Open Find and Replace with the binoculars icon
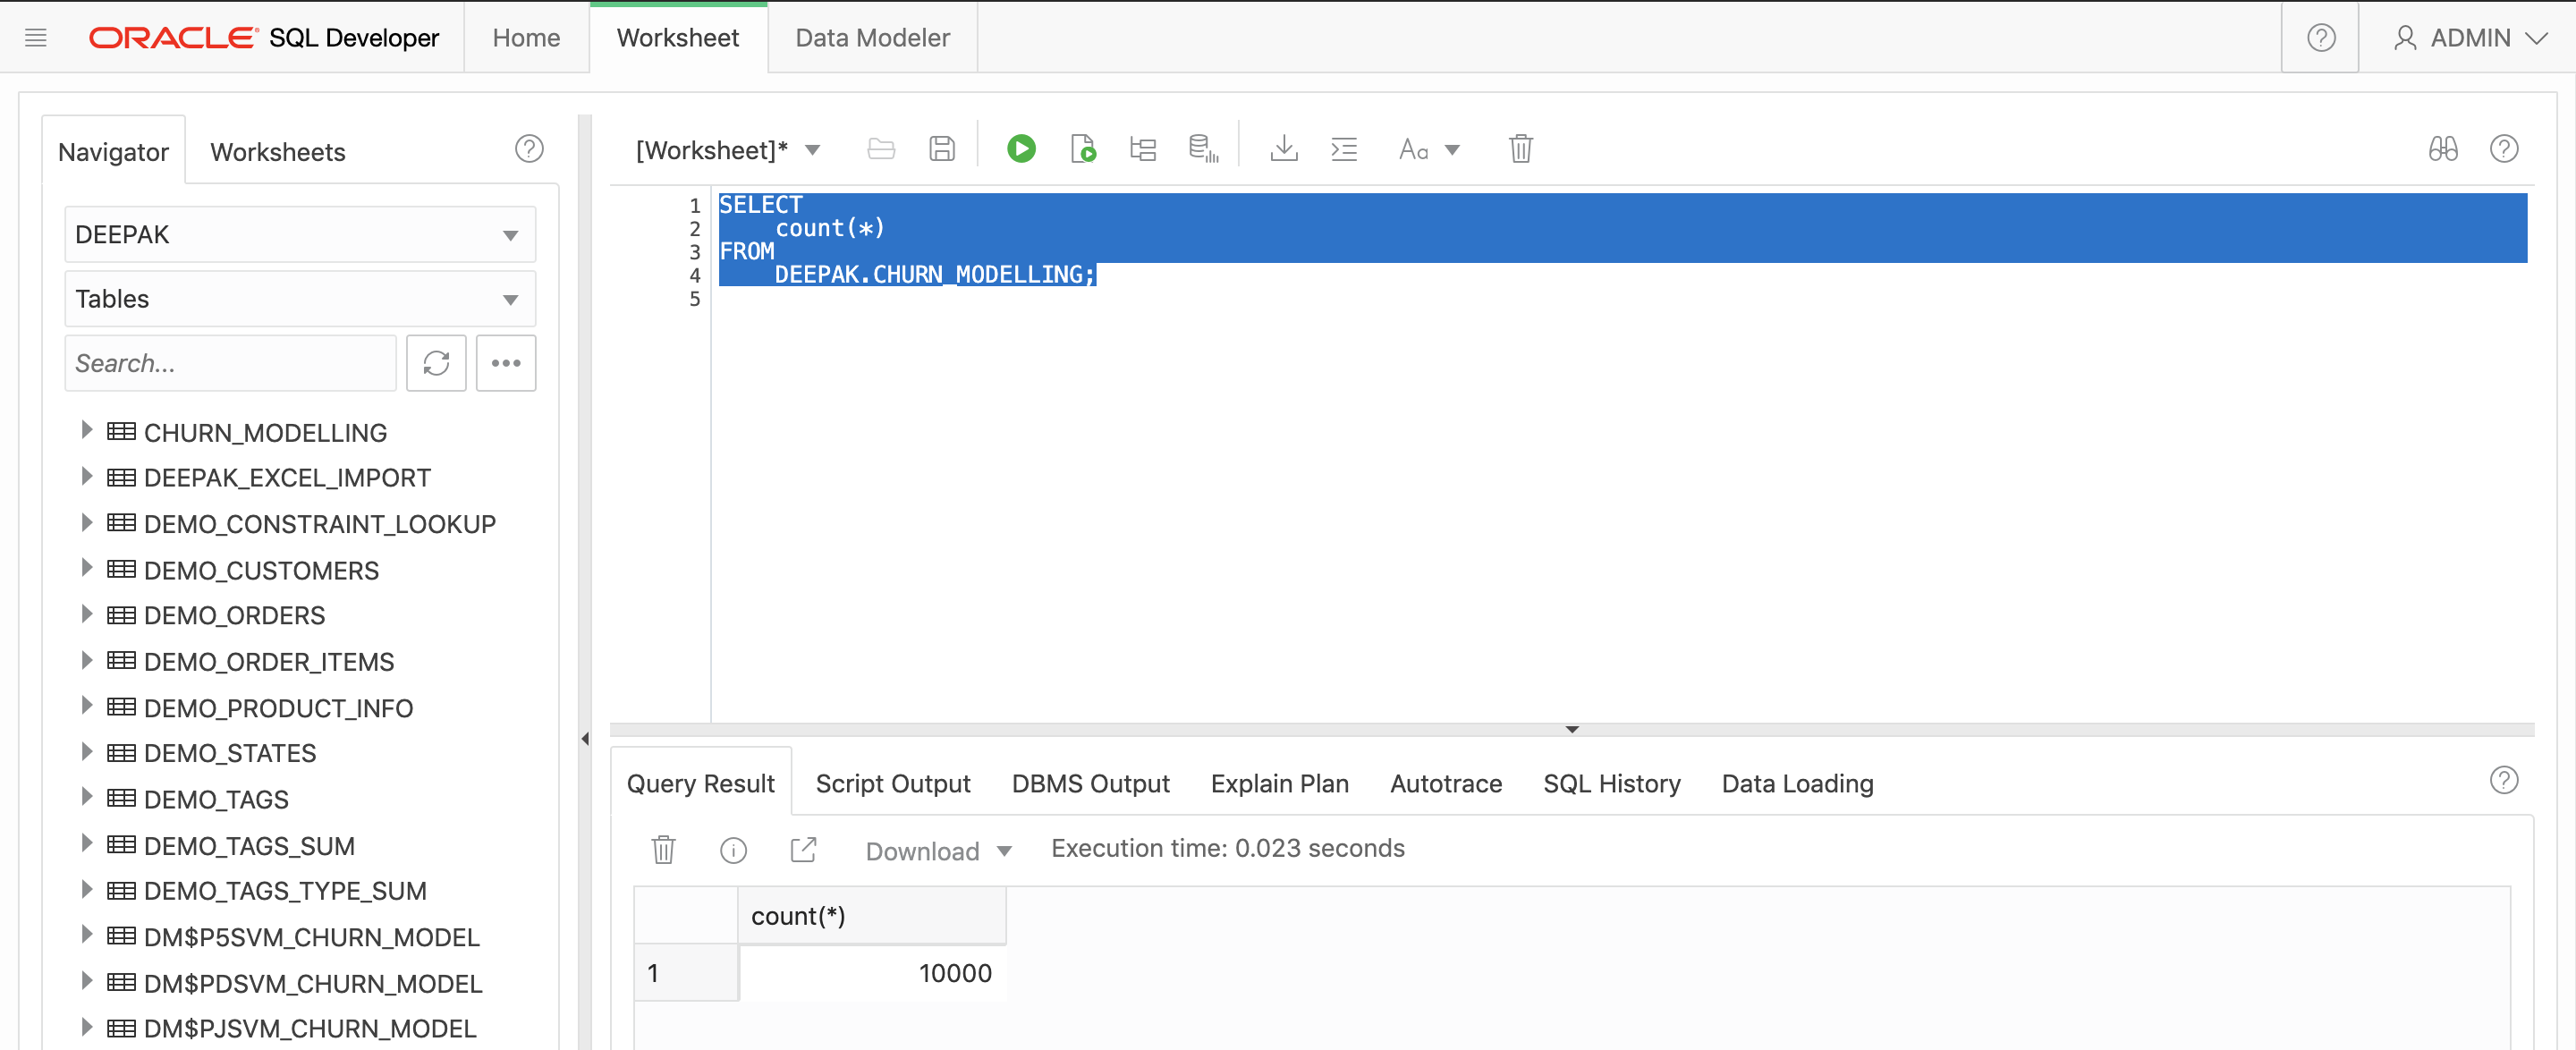The width and height of the screenshot is (2576, 1050). [2443, 148]
